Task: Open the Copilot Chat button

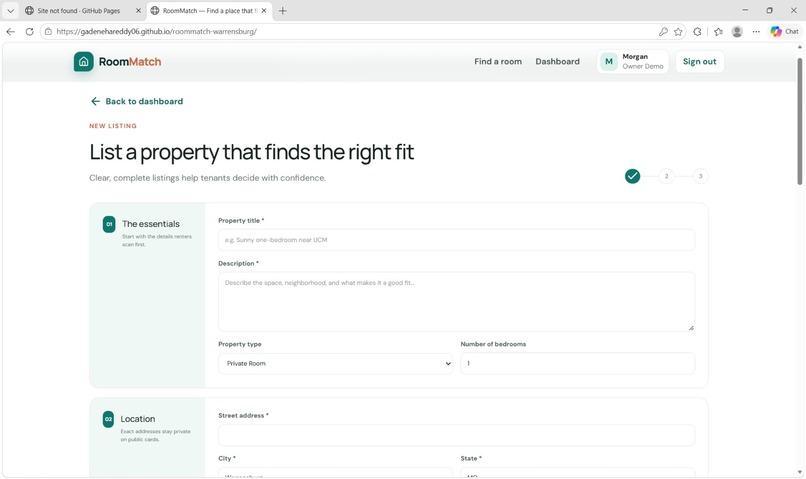Action: [x=784, y=31]
